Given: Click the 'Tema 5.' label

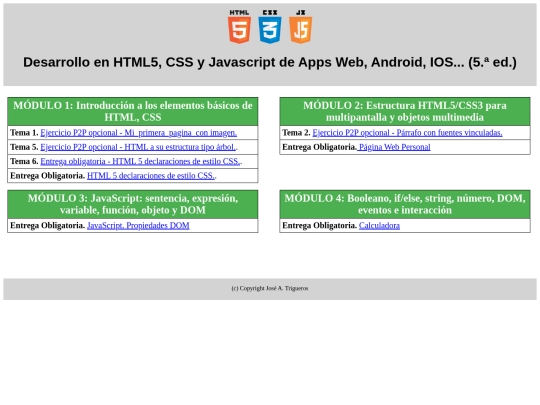Looking at the screenshot, I should tap(24, 147).
